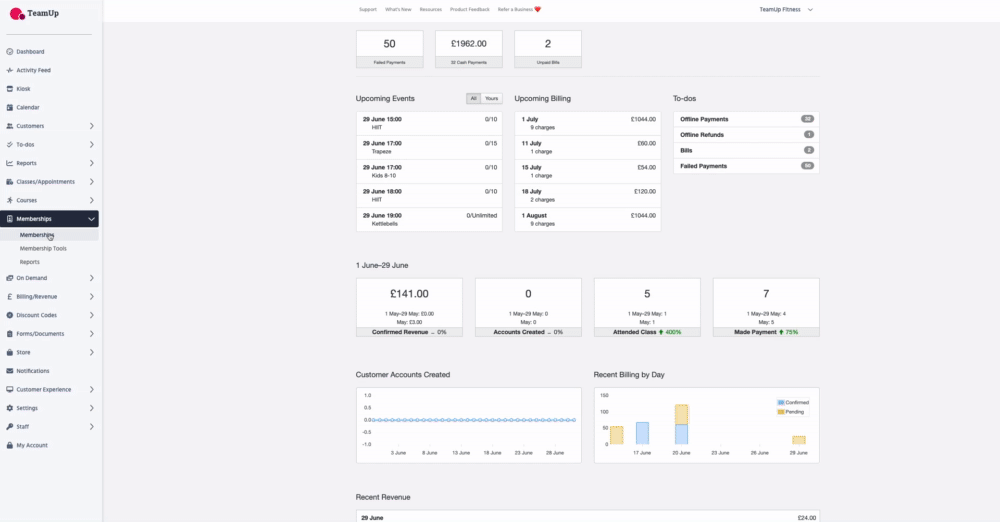This screenshot has height=522, width=1000.
Task: Open the Failed Payments to-do link
Action: tap(704, 166)
